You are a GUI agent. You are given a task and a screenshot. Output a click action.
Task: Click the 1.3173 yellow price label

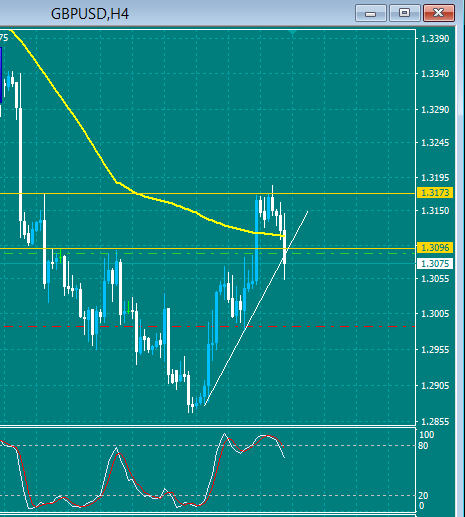pos(435,193)
